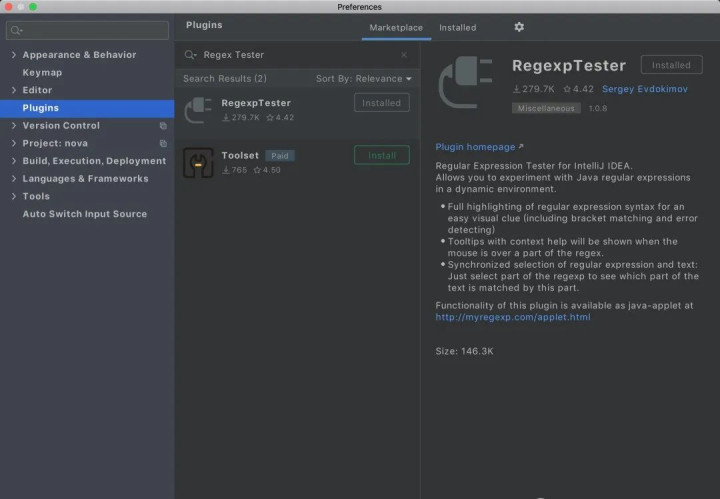Open the Sort By Relevance dropdown
The width and height of the screenshot is (720, 499).
coord(363,79)
